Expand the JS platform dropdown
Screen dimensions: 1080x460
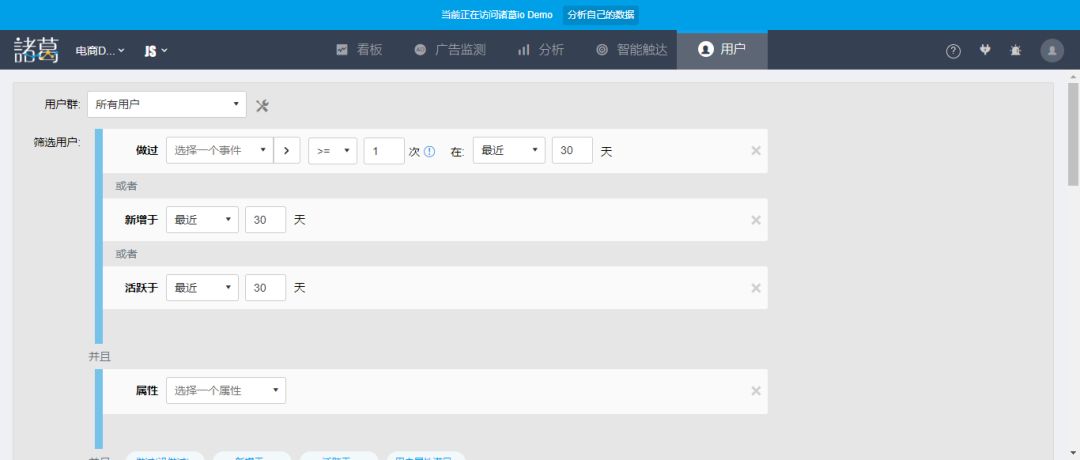tap(156, 50)
